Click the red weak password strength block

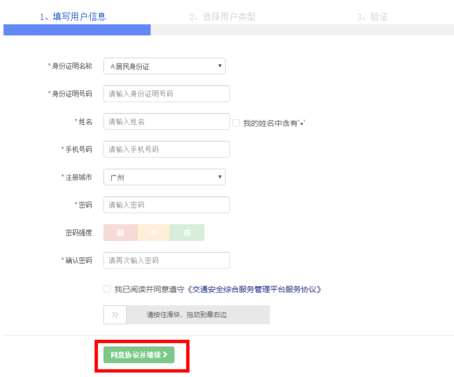point(120,232)
